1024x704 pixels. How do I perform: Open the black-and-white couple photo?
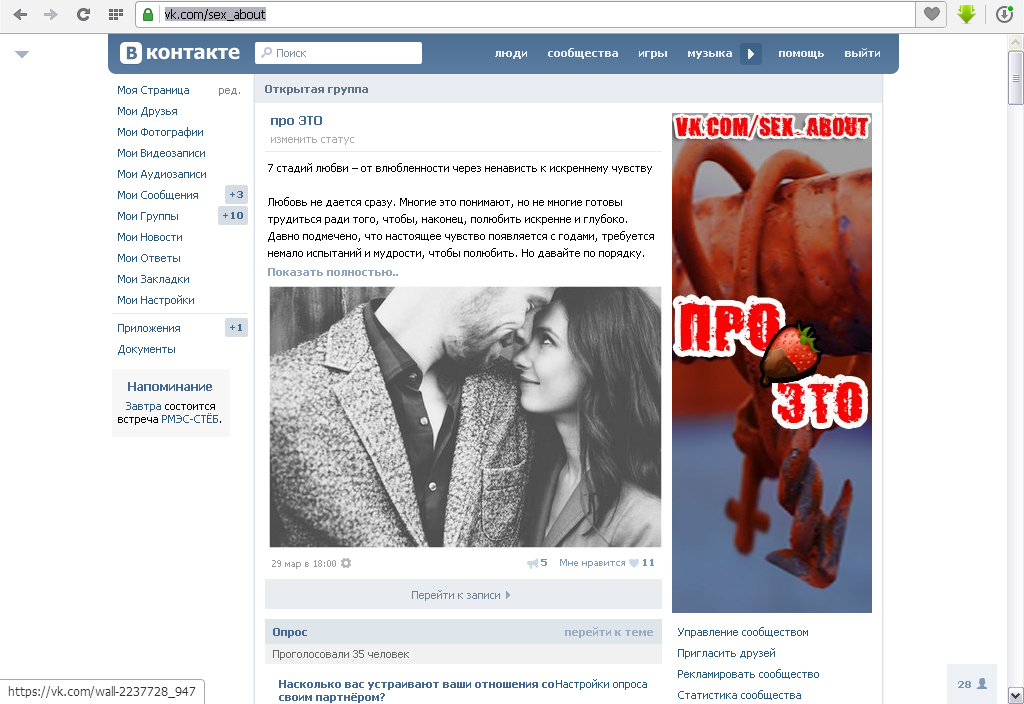click(x=465, y=417)
